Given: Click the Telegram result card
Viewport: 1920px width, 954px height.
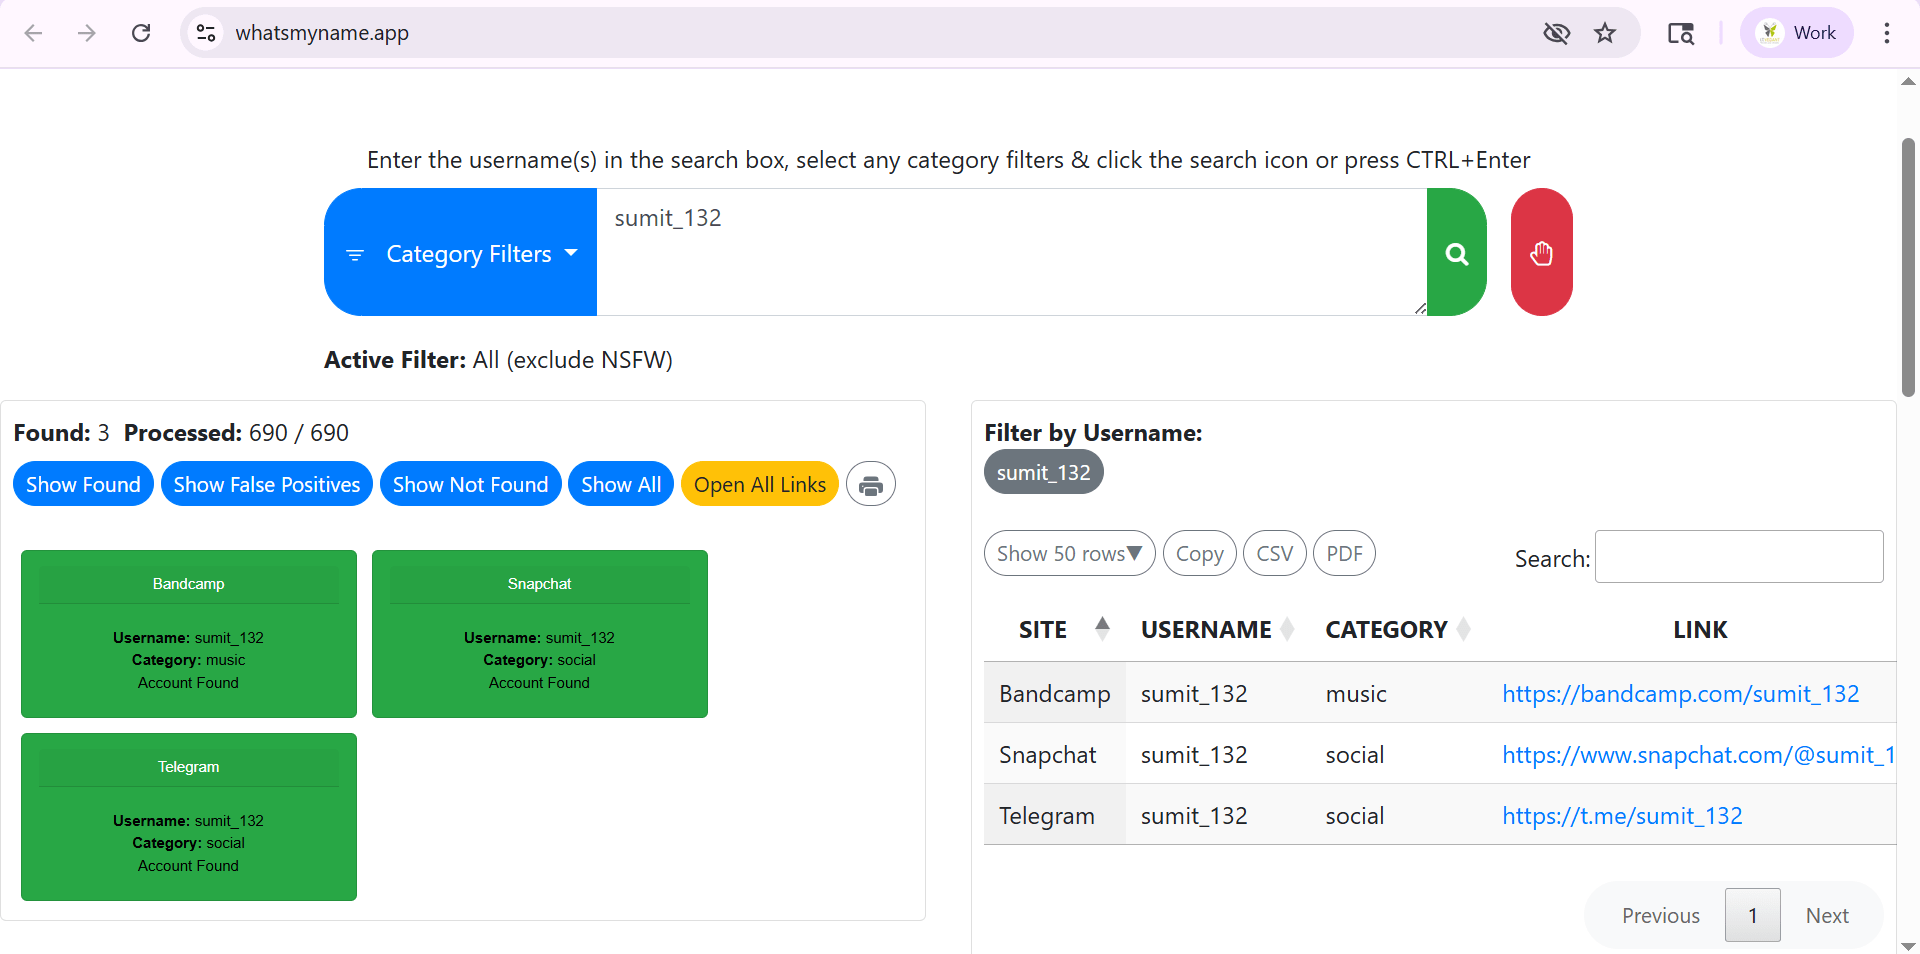Looking at the screenshot, I should (189, 817).
